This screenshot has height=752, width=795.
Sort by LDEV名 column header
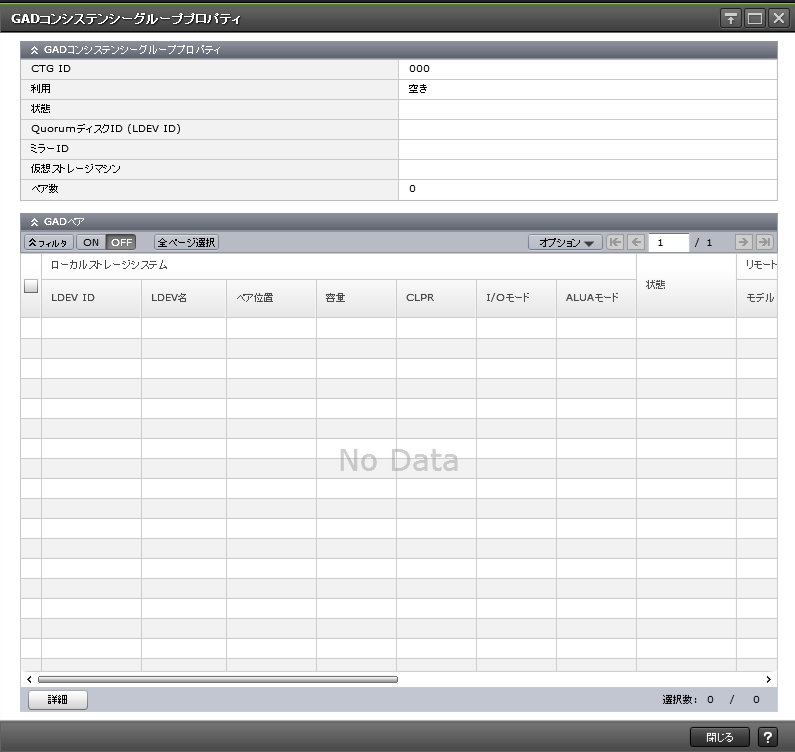click(x=184, y=298)
